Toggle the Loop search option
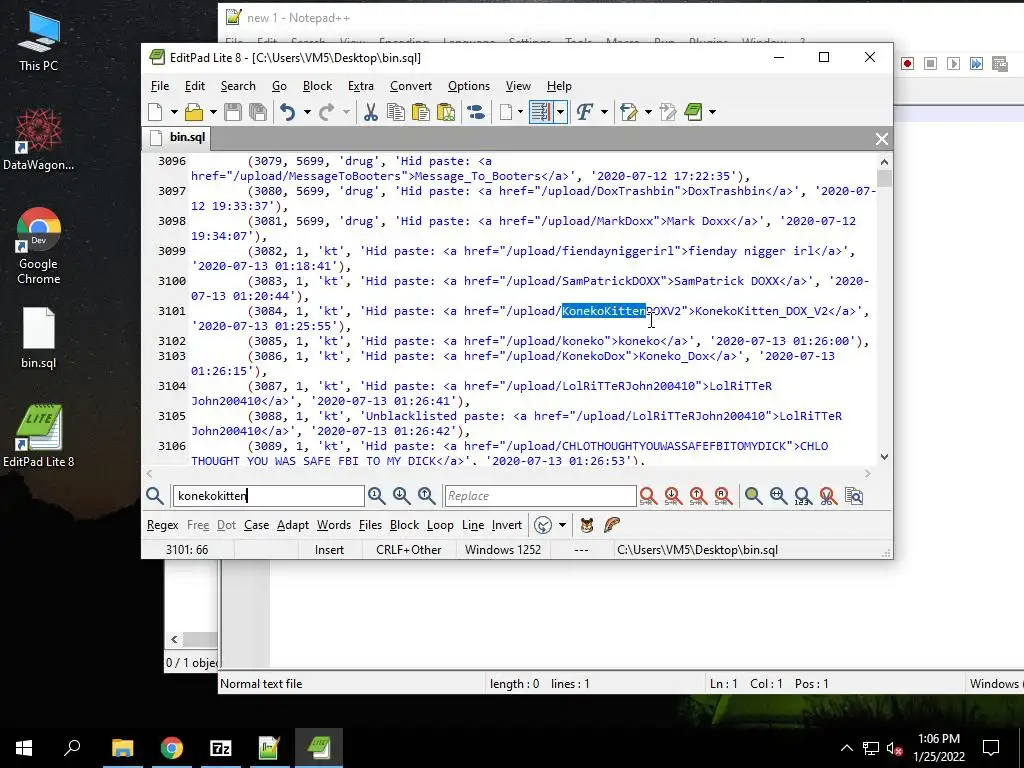The height and width of the screenshot is (768, 1024). pyautogui.click(x=440, y=525)
